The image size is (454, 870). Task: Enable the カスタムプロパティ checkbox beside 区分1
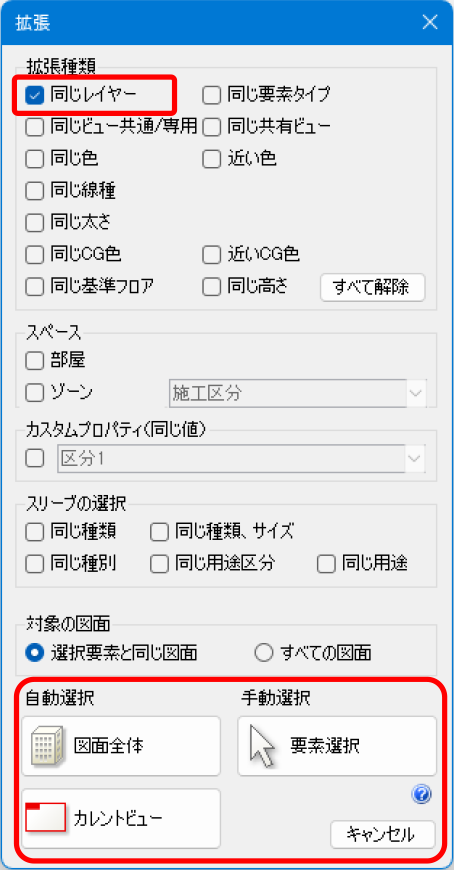point(34,459)
